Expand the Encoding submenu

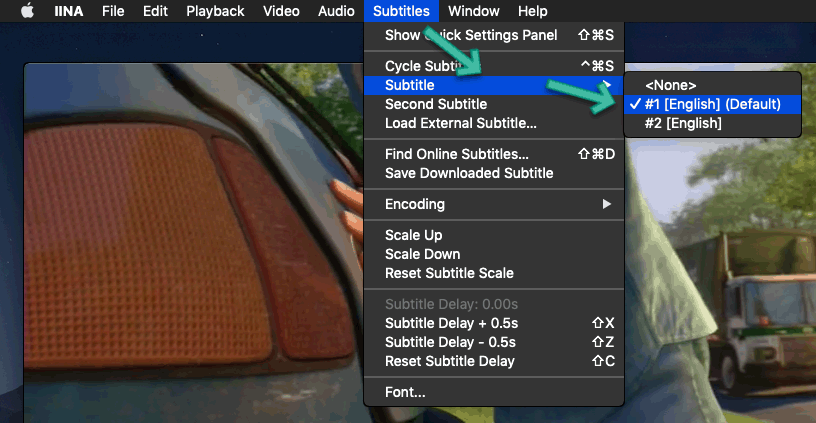click(494, 204)
